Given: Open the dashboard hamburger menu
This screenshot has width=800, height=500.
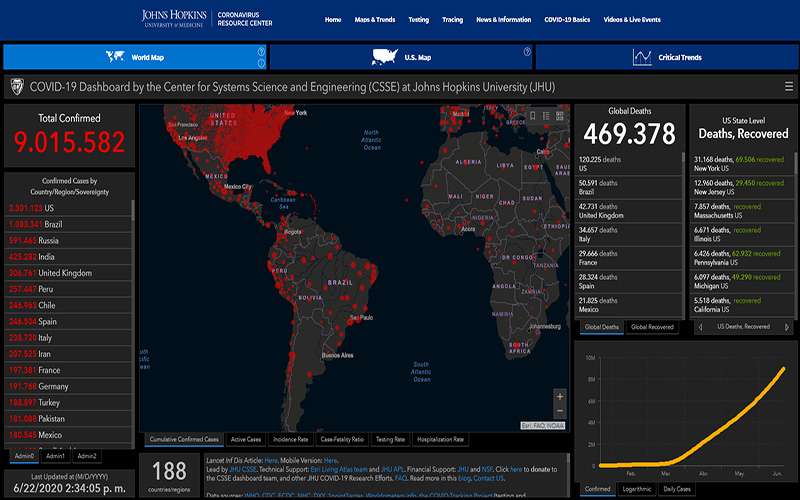Looking at the screenshot, I should coord(789,87).
